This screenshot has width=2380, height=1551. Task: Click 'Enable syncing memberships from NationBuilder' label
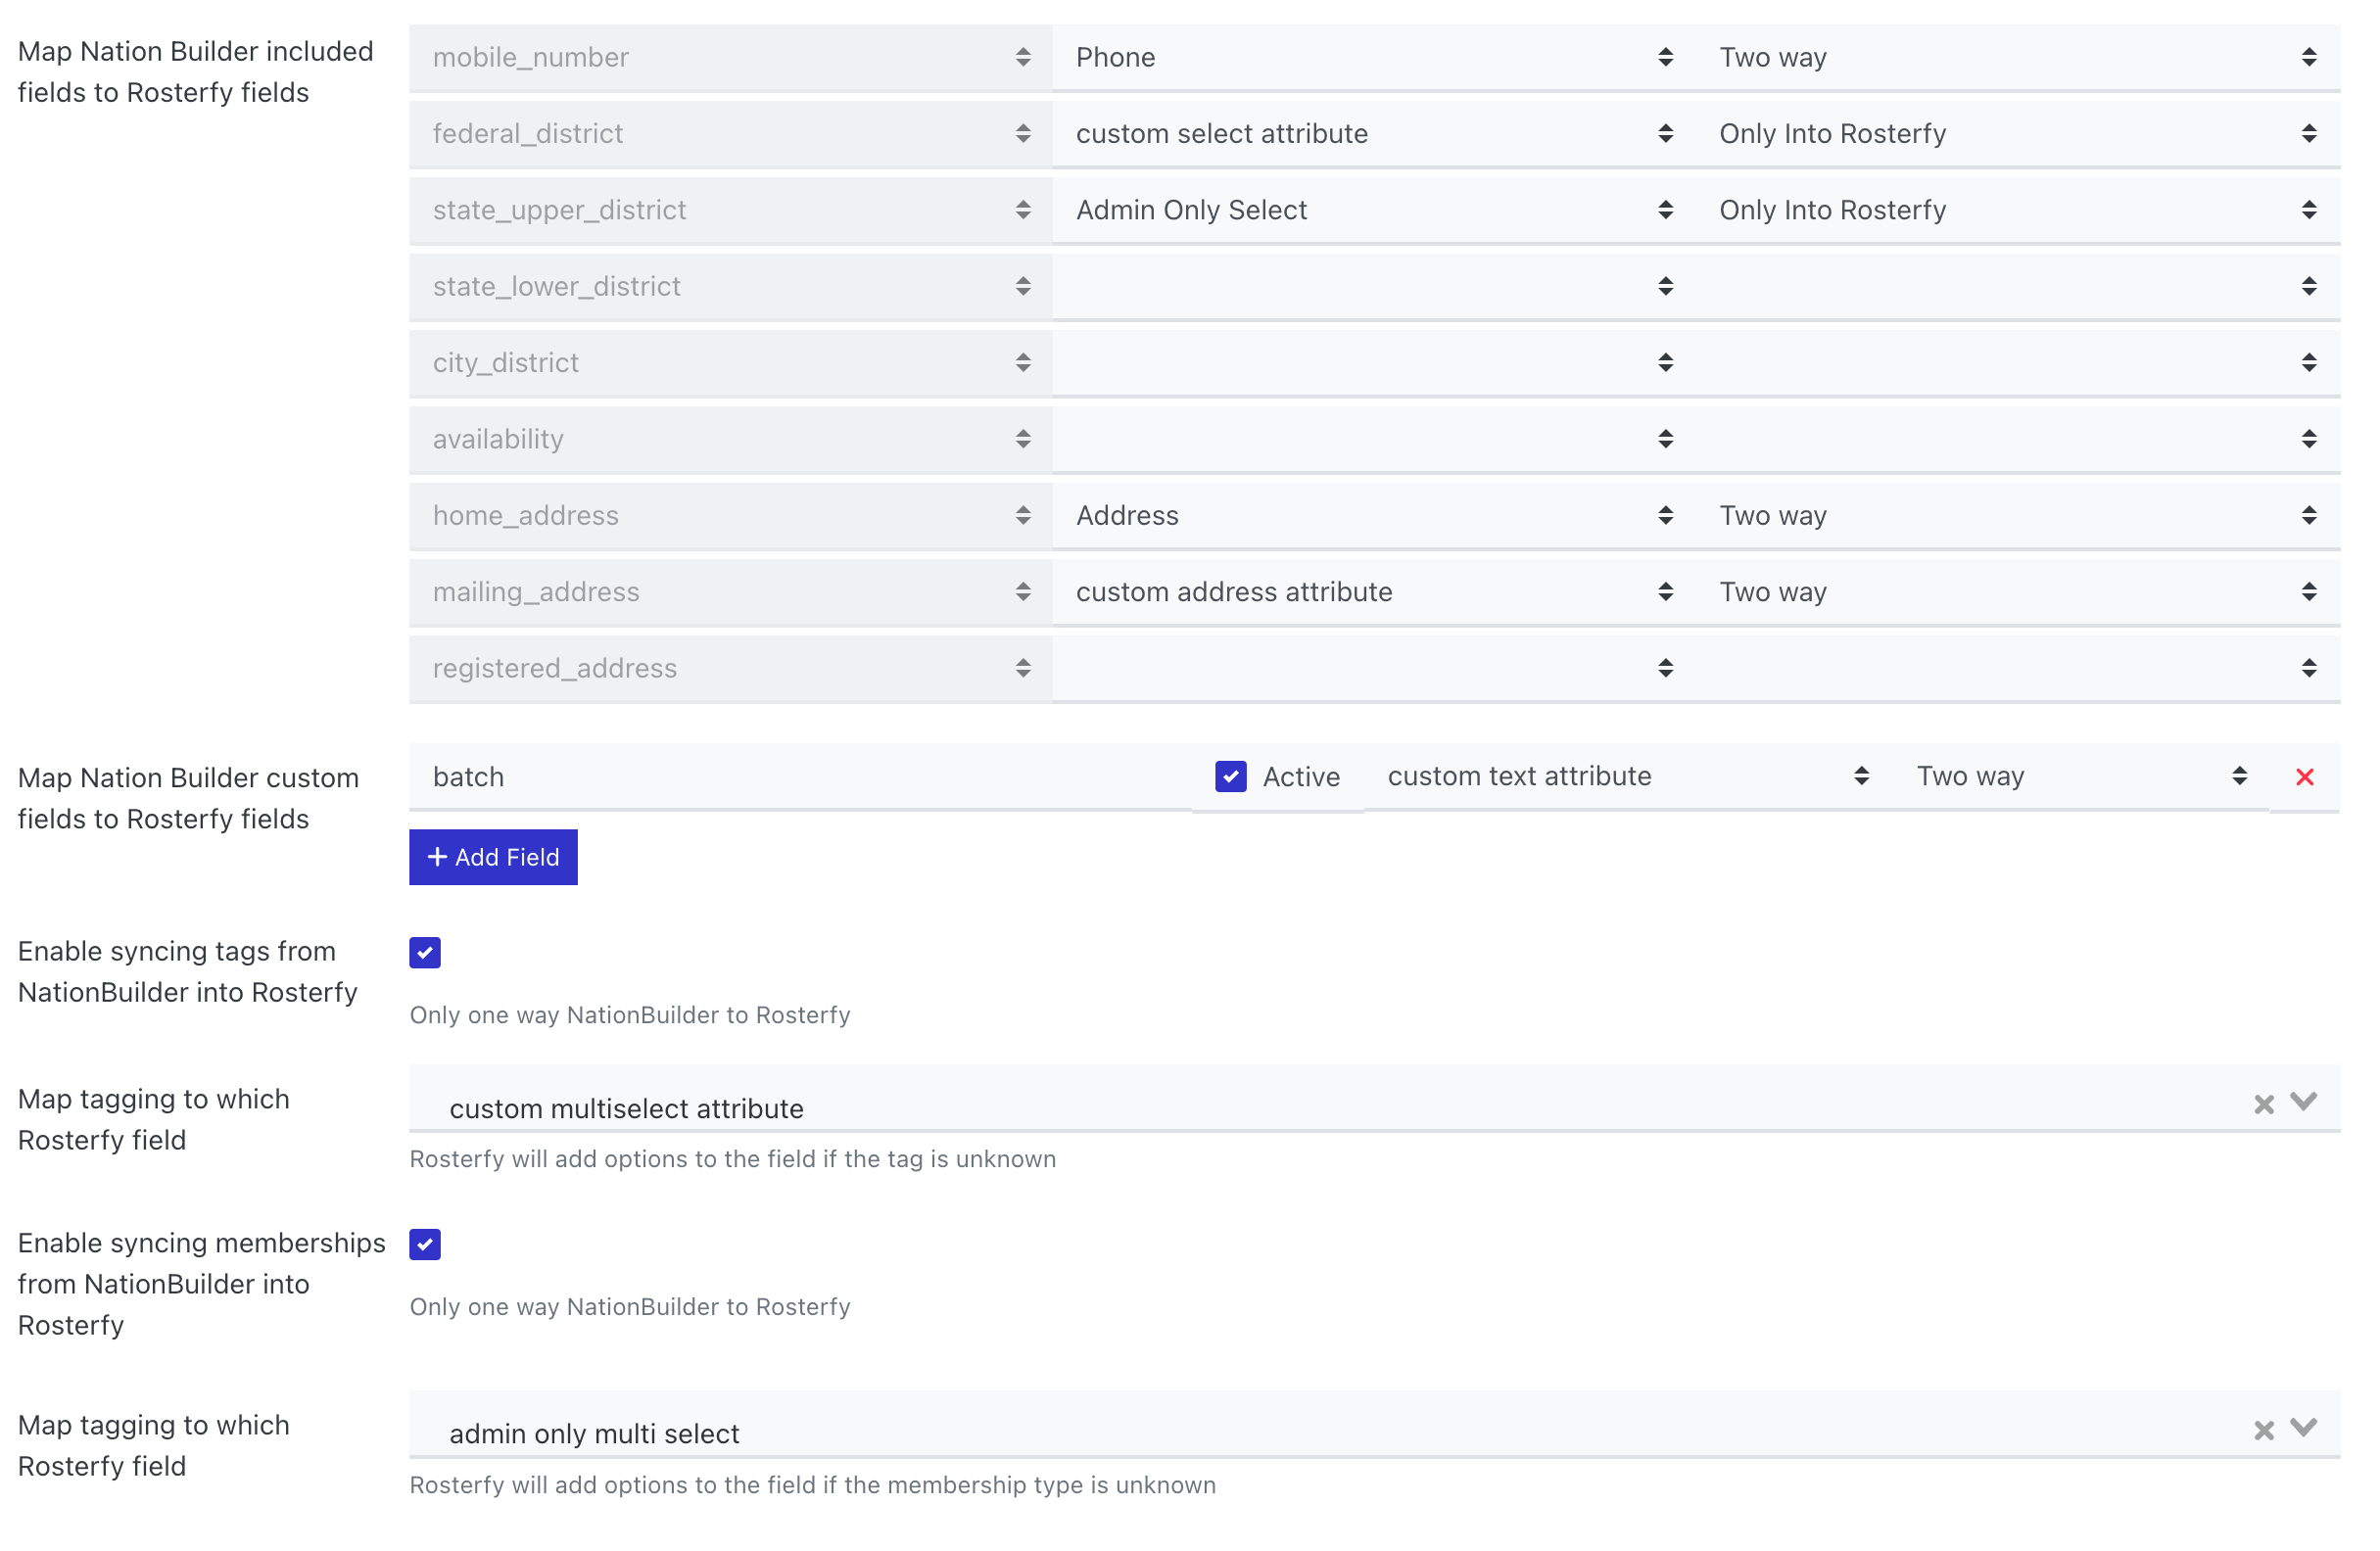point(201,1284)
